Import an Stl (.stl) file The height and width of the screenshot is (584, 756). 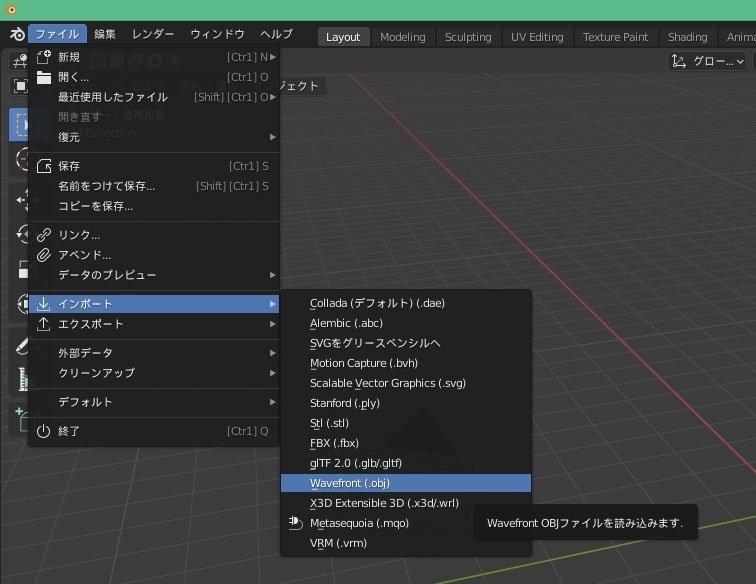pyautogui.click(x=406, y=423)
